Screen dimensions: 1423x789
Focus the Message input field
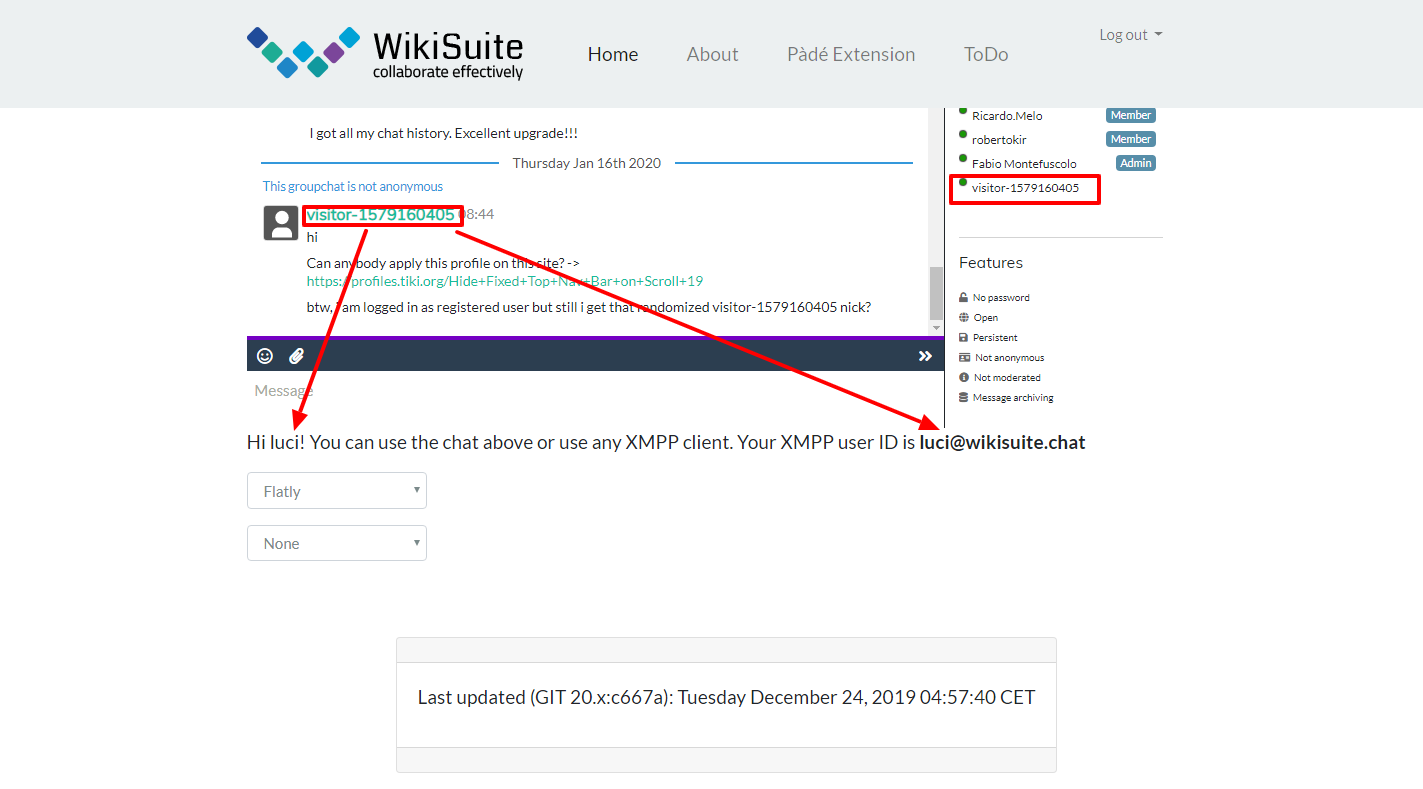coord(595,391)
